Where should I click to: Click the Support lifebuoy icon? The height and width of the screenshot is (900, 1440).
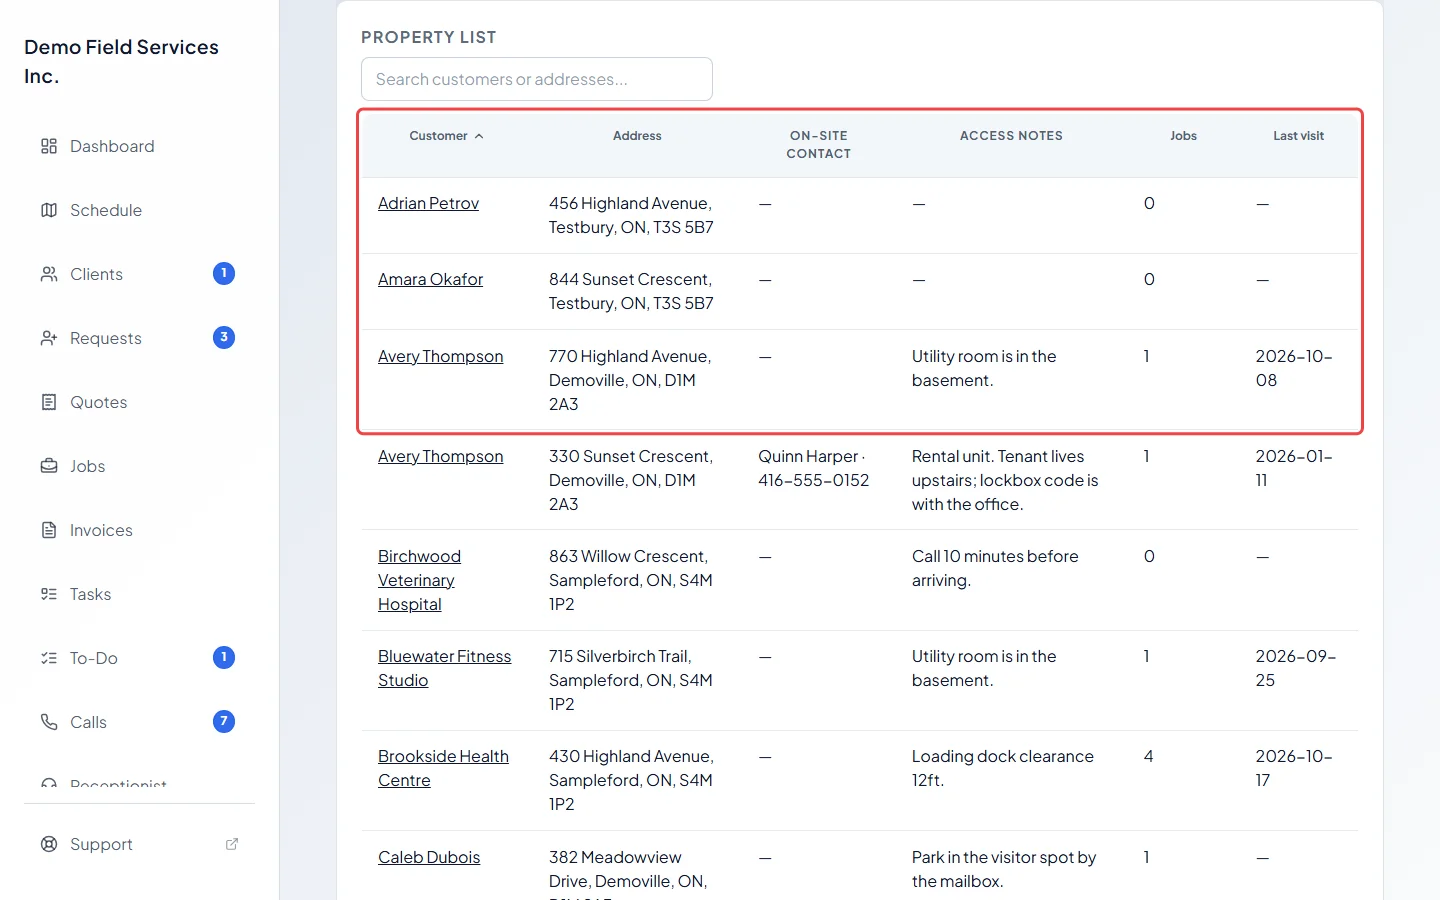click(49, 844)
